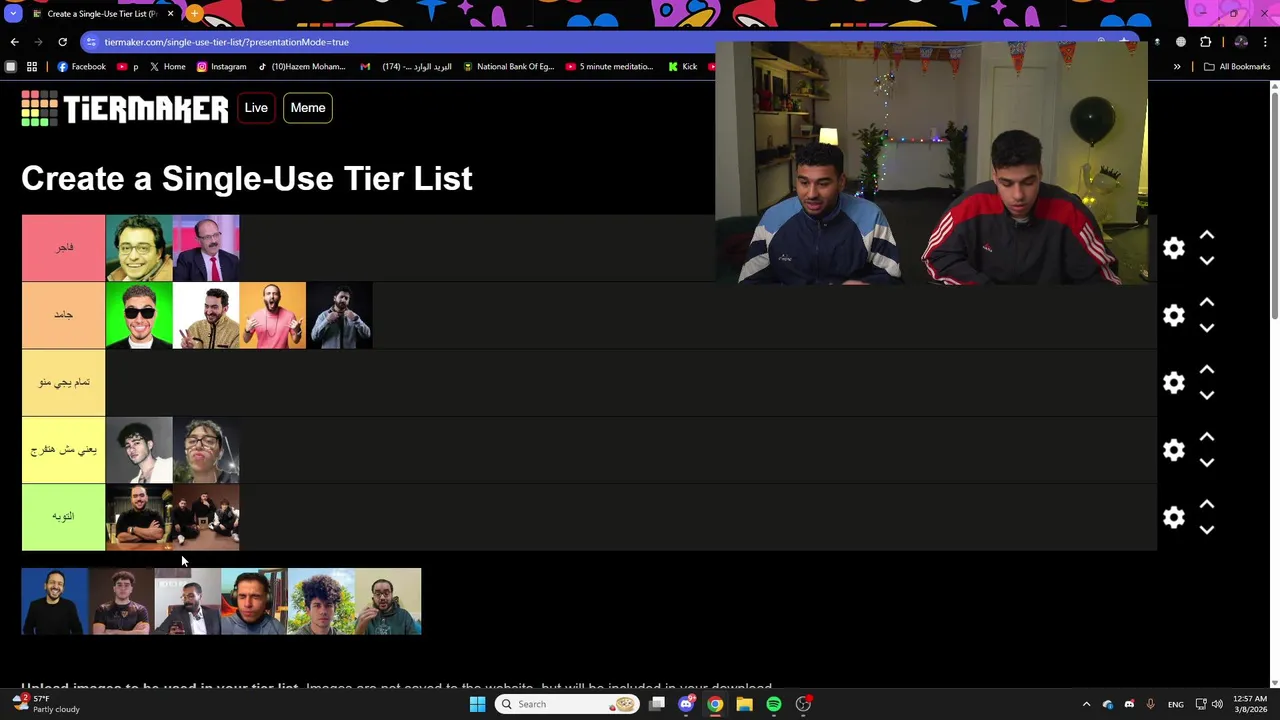
Task: Move the bright yellow fourth tier up
Action: point(1207,437)
